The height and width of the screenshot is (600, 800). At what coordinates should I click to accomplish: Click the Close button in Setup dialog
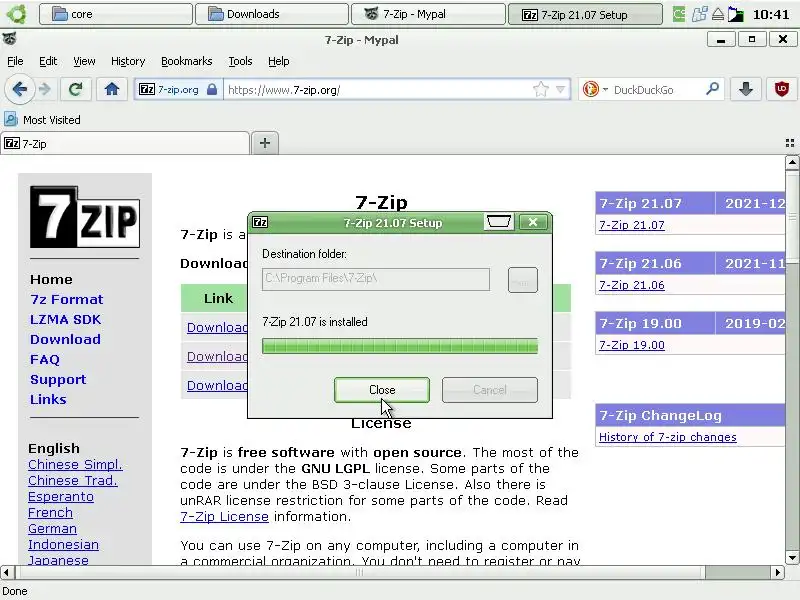point(382,390)
